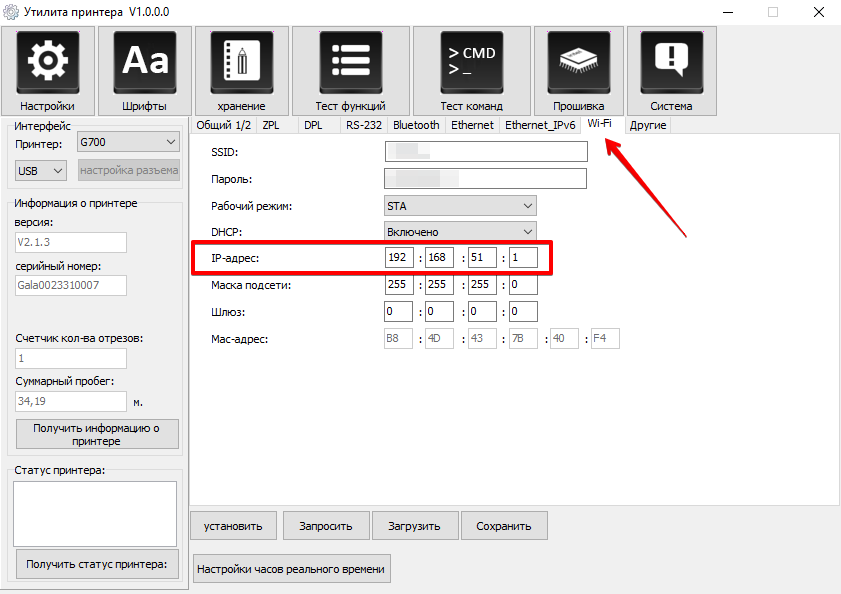The height and width of the screenshot is (594, 841).
Task: Open the Шрифты fonts icon
Action: pyautogui.click(x=144, y=62)
